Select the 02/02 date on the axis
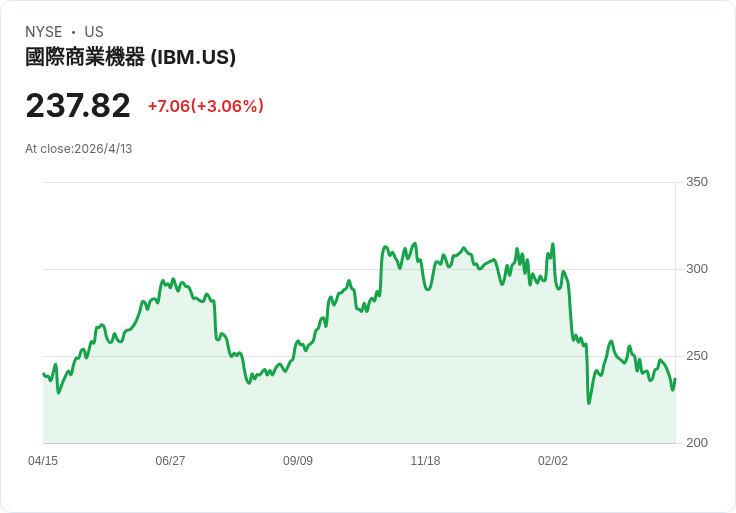This screenshot has height=513, width=736. click(x=553, y=461)
